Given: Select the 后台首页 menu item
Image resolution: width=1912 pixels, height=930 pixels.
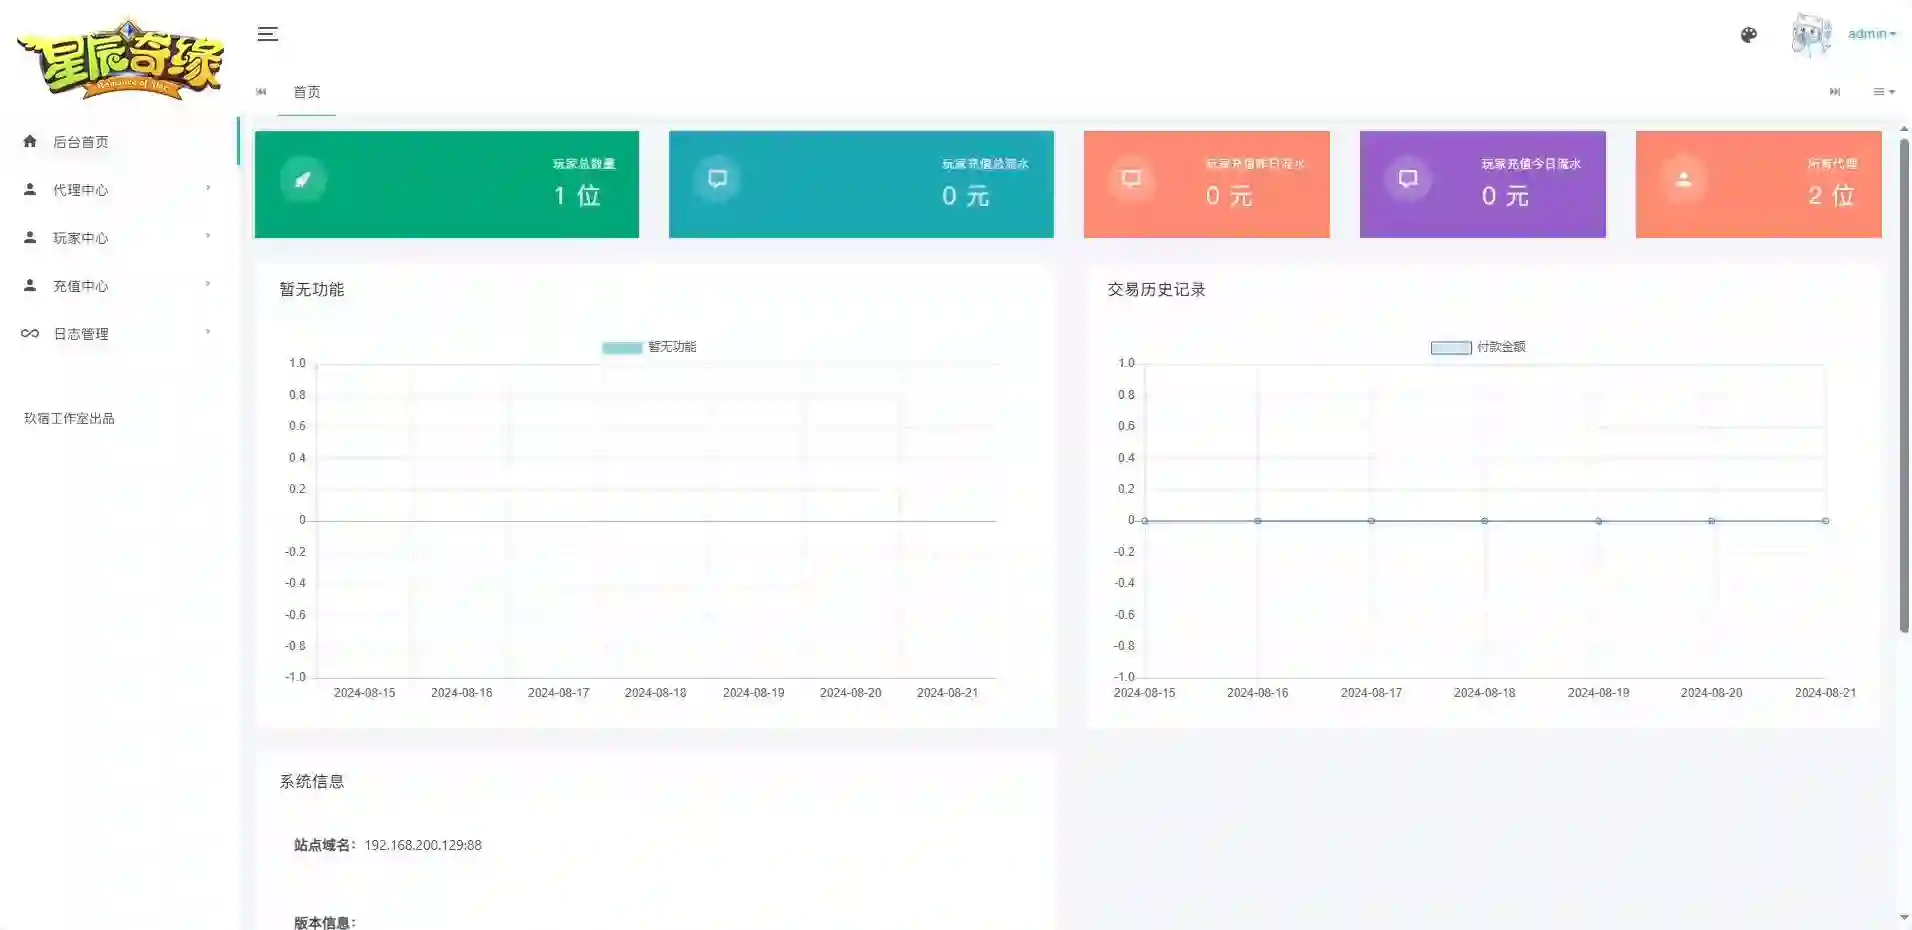Looking at the screenshot, I should pyautogui.click(x=83, y=141).
